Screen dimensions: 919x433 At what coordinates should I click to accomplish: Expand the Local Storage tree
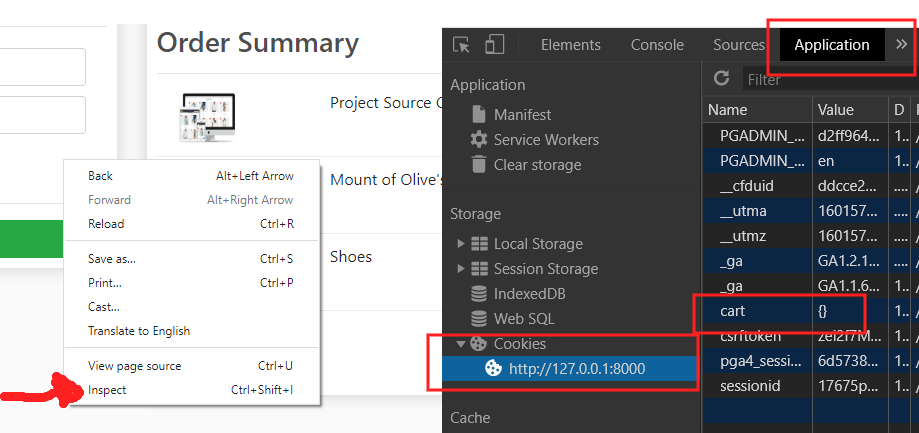(461, 244)
